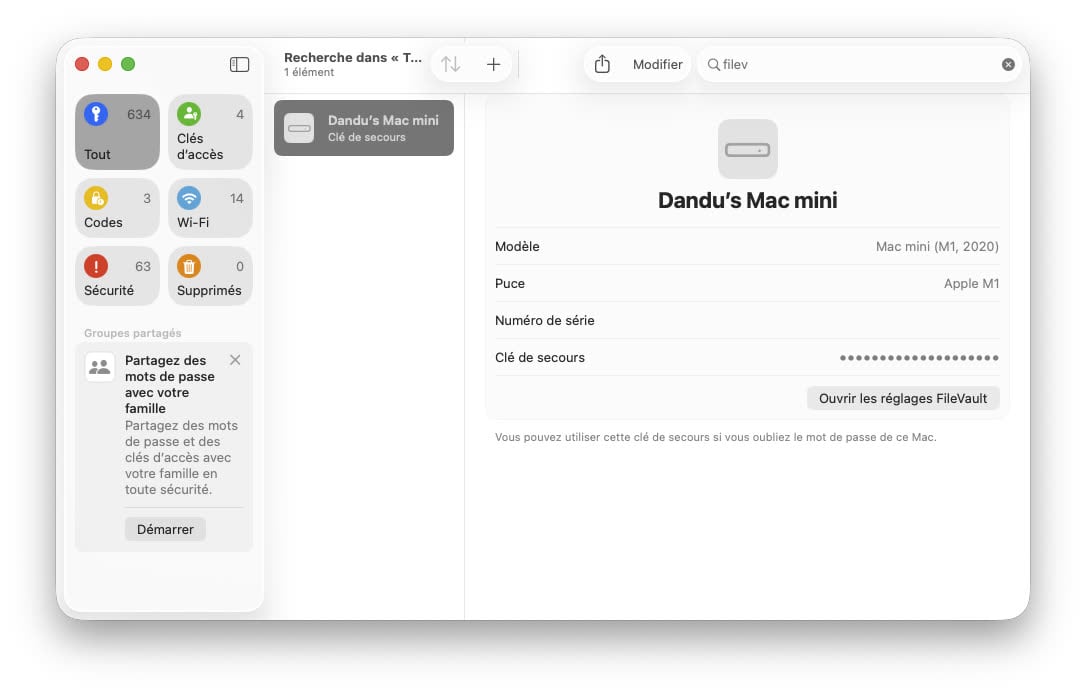Click the blue Wi-Fi signal icon
Viewport: 1086px width, 694px height.
pyautogui.click(x=188, y=198)
